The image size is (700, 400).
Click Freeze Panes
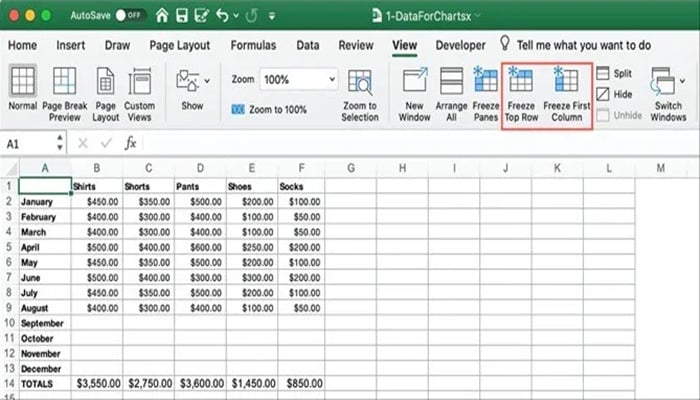(x=486, y=94)
